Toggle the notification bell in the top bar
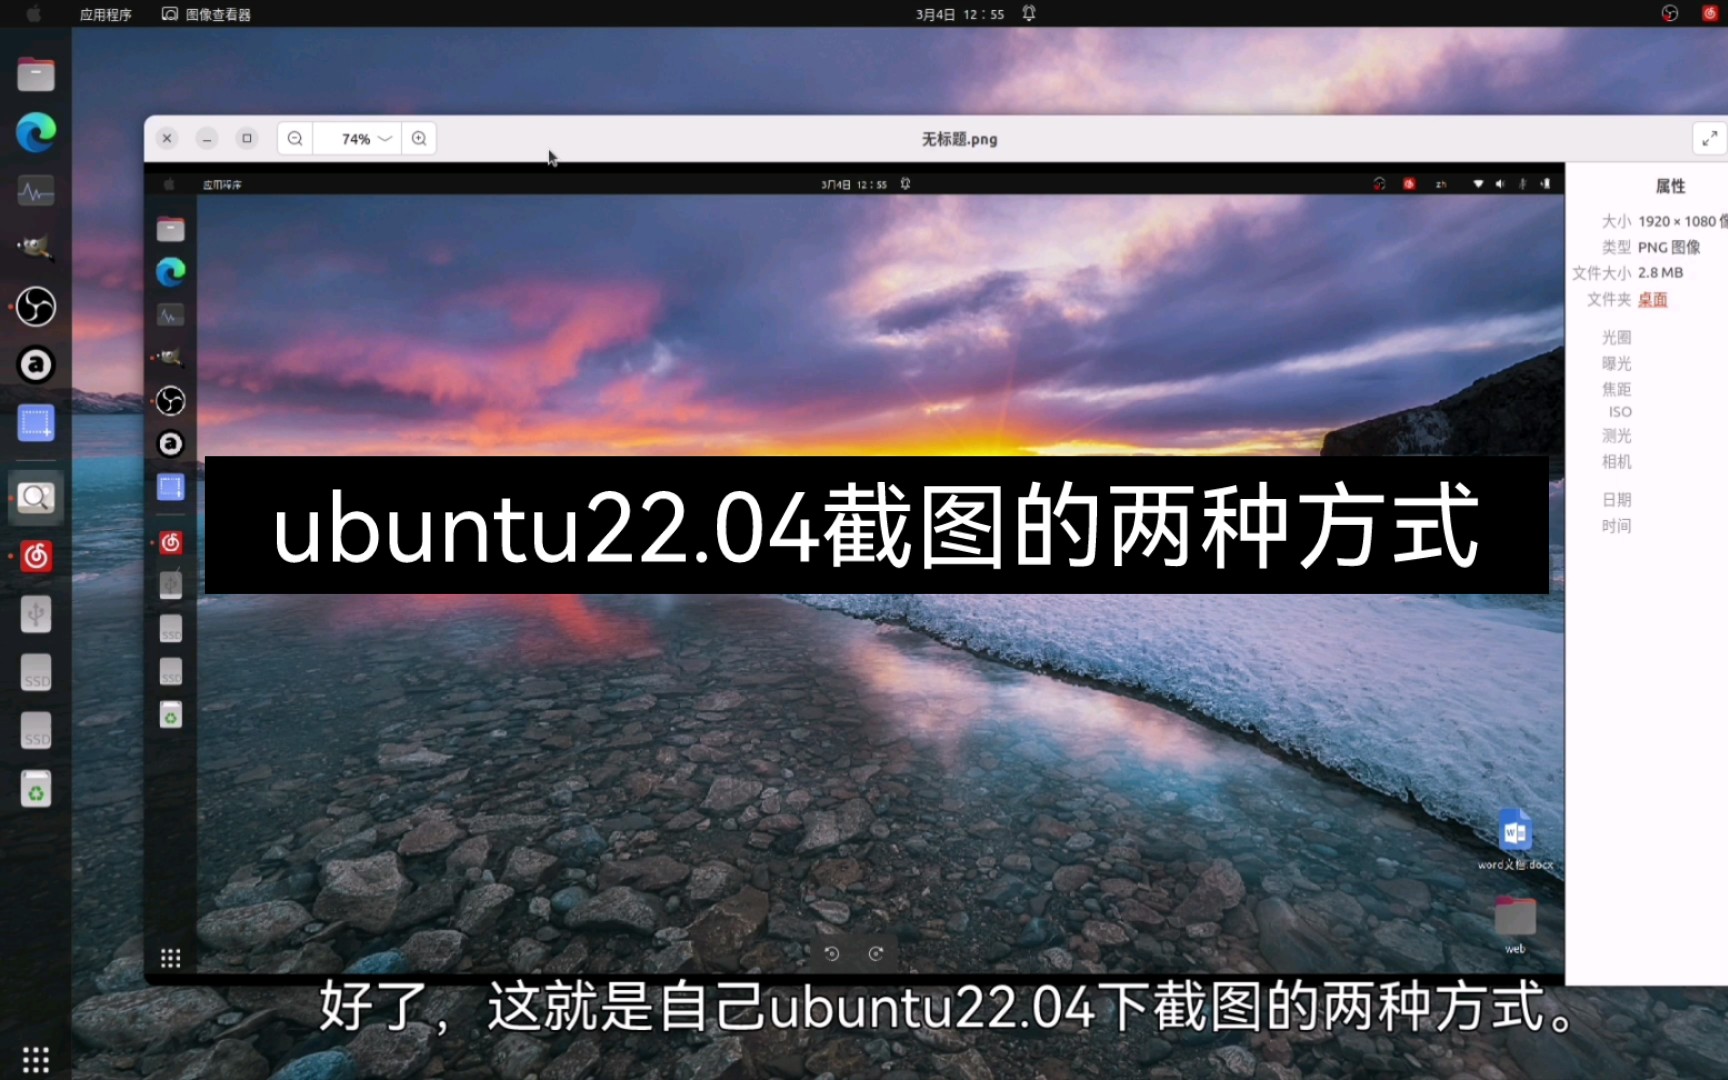 click(x=1029, y=13)
